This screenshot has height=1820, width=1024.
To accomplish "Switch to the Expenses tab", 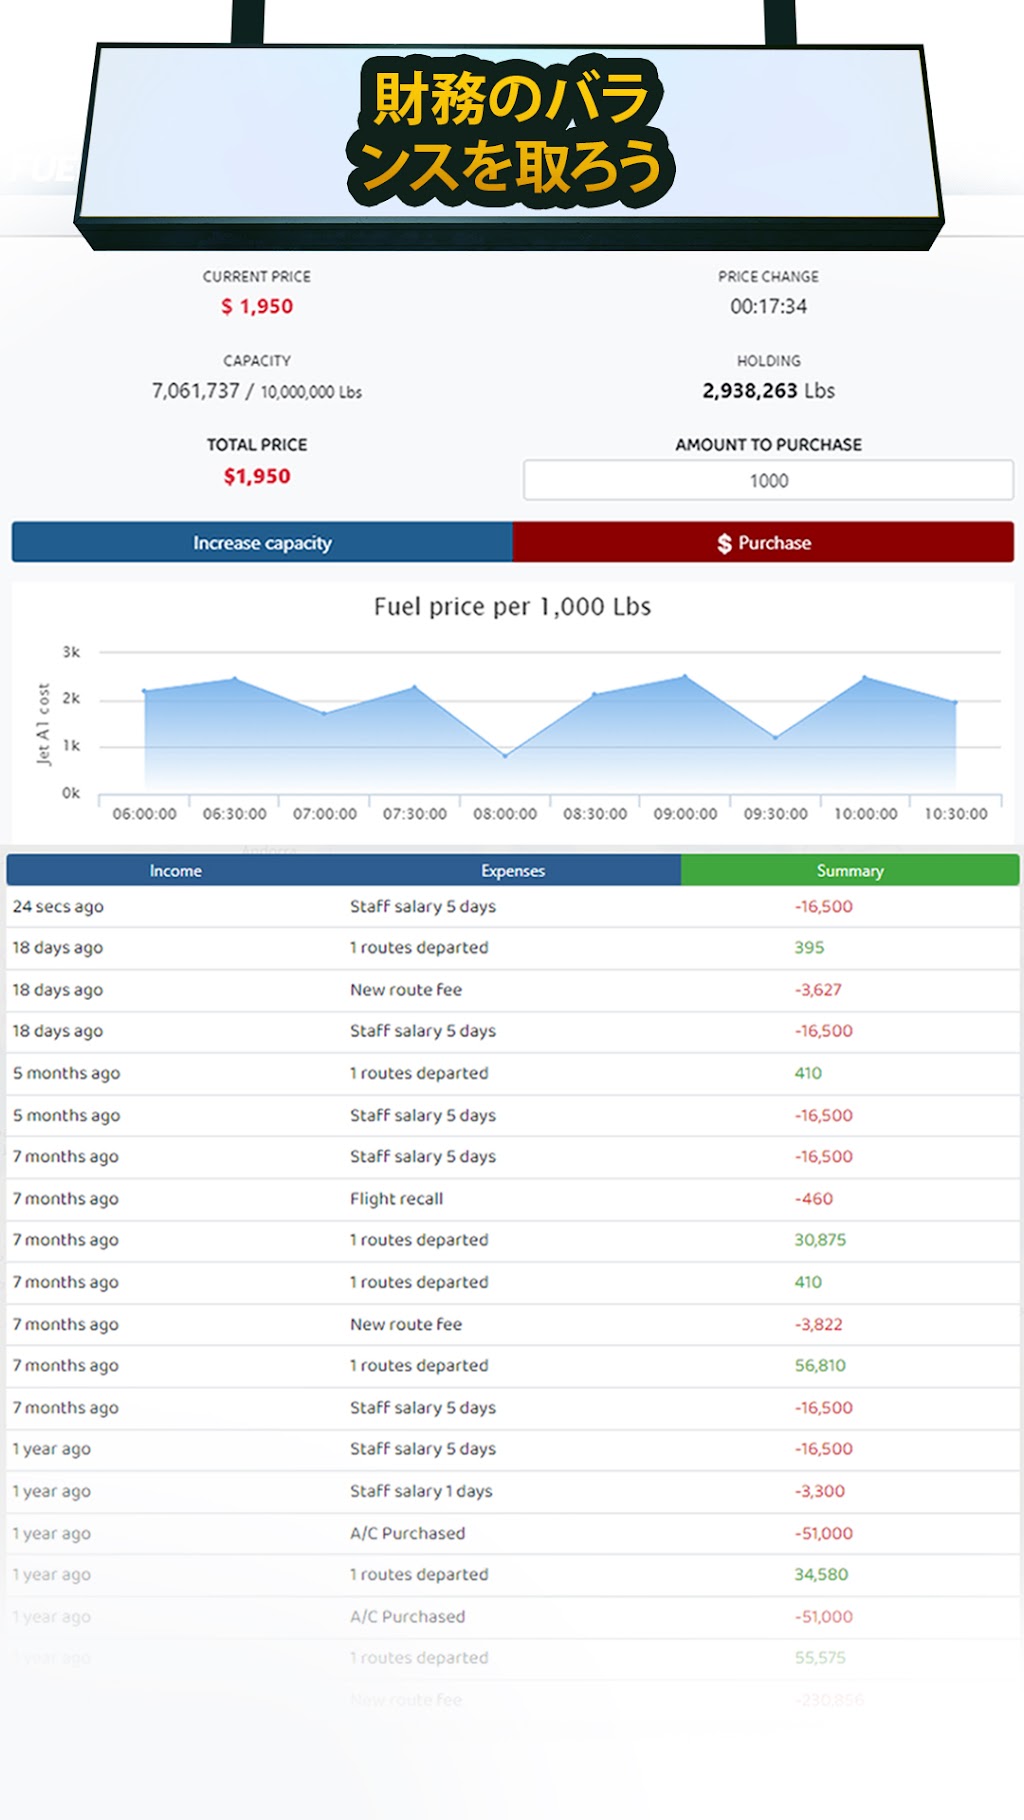I will click(x=512, y=870).
